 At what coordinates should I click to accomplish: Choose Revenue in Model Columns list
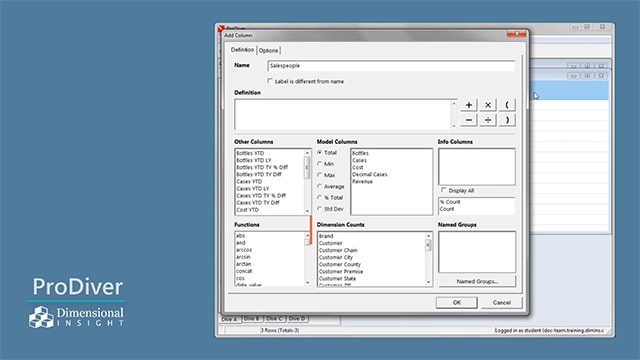click(x=362, y=181)
